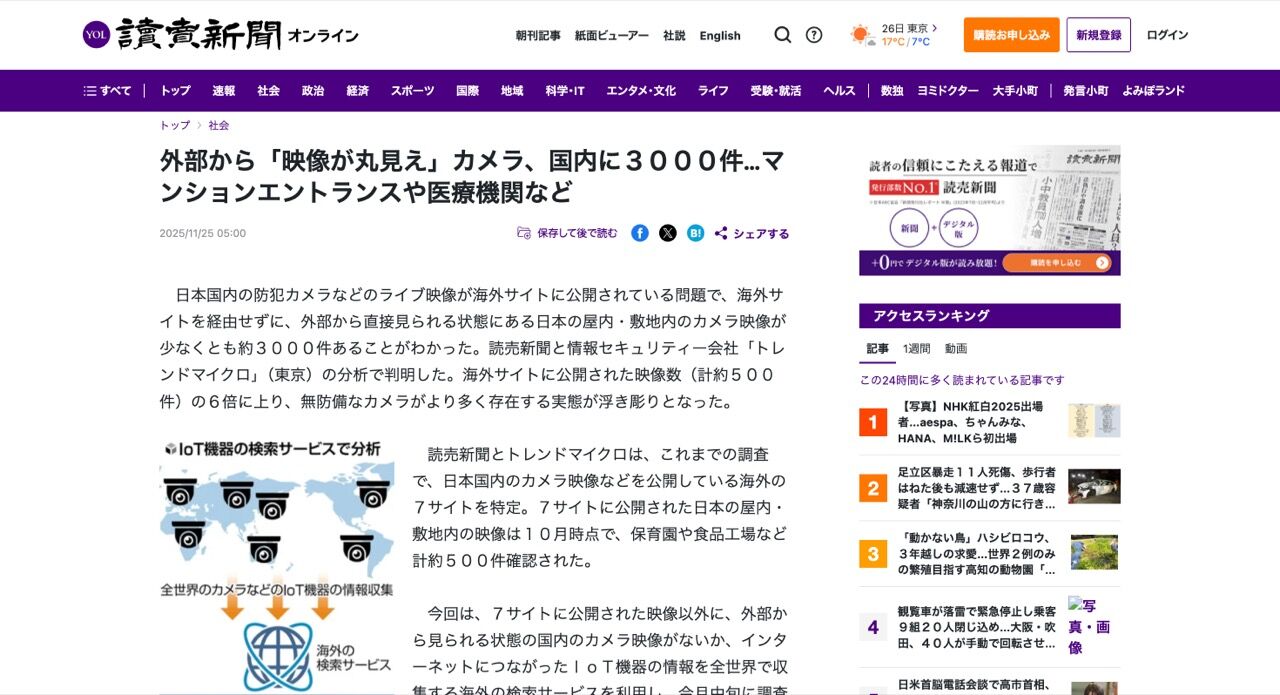Screen dimensions: 1280x695
Task: Click the sunny weather icon
Action: (861, 35)
